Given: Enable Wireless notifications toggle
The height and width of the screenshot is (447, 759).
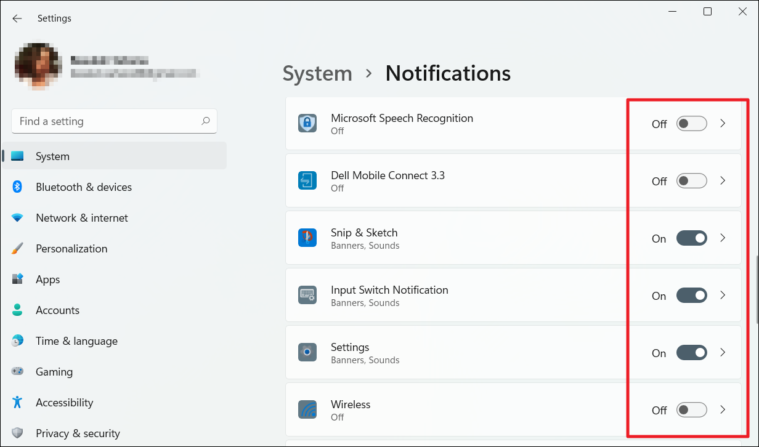Looking at the screenshot, I should coord(691,410).
